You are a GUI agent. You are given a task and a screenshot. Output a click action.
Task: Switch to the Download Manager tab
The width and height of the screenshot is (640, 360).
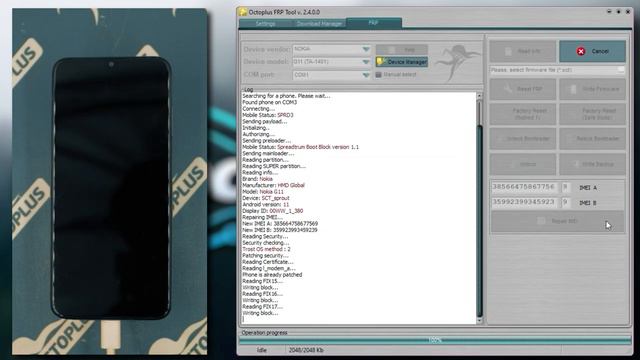pos(319,24)
